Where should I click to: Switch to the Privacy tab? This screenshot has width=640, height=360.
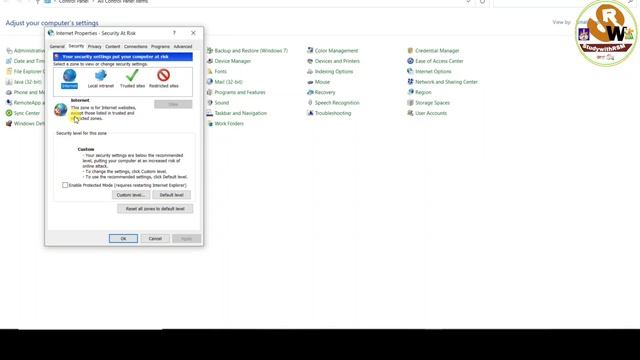tap(94, 47)
